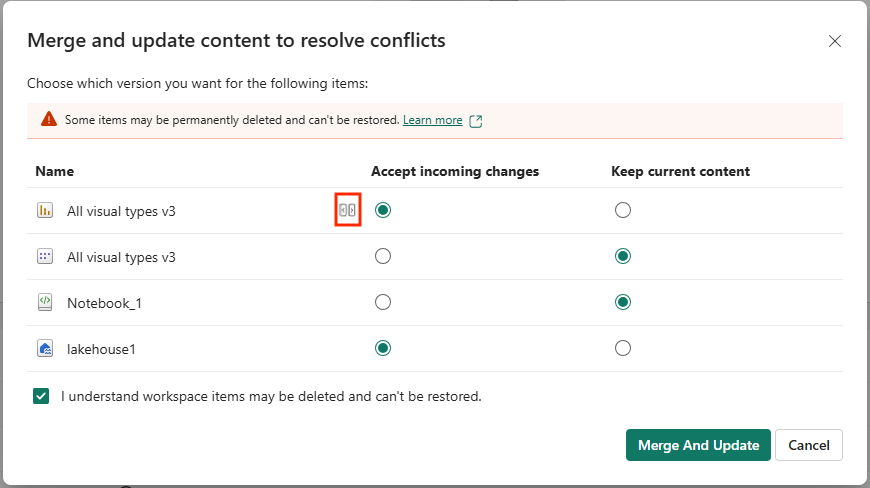Click the permanently deleted warning message text
Image resolution: width=870 pixels, height=488 pixels.
pos(232,120)
